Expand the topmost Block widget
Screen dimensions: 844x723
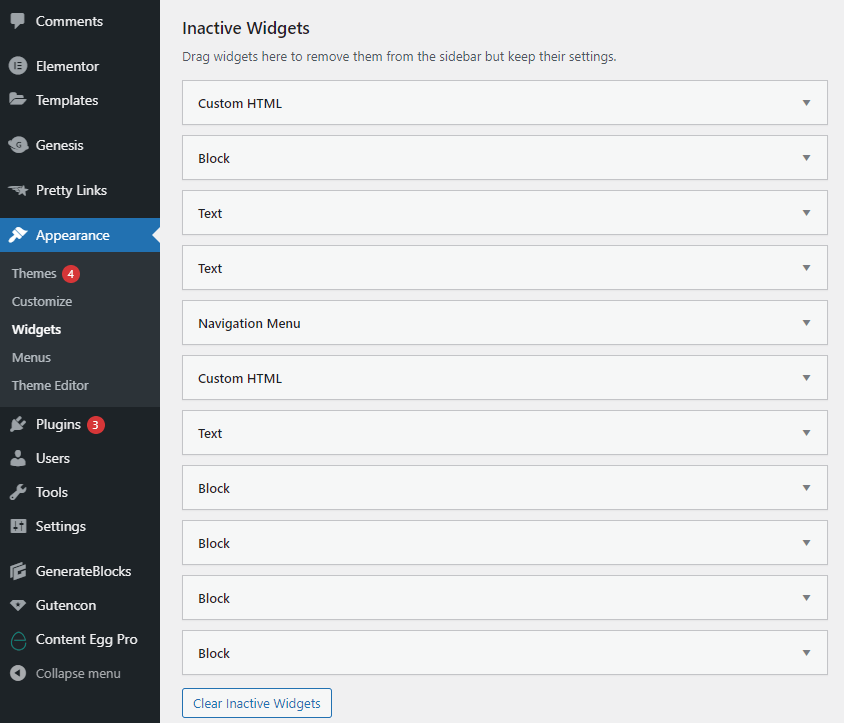(807, 157)
